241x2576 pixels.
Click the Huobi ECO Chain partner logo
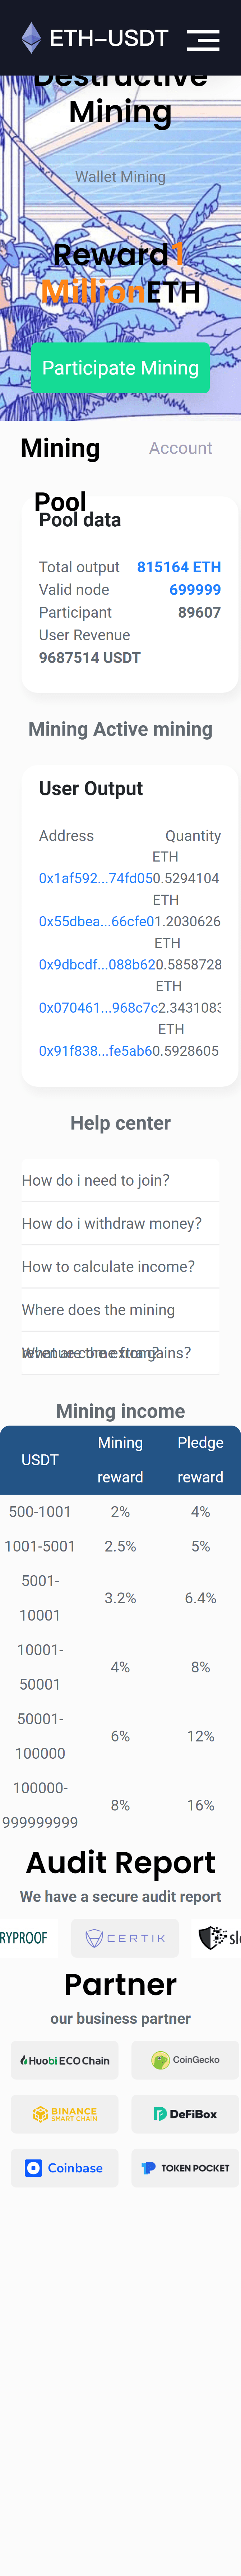65,2060
